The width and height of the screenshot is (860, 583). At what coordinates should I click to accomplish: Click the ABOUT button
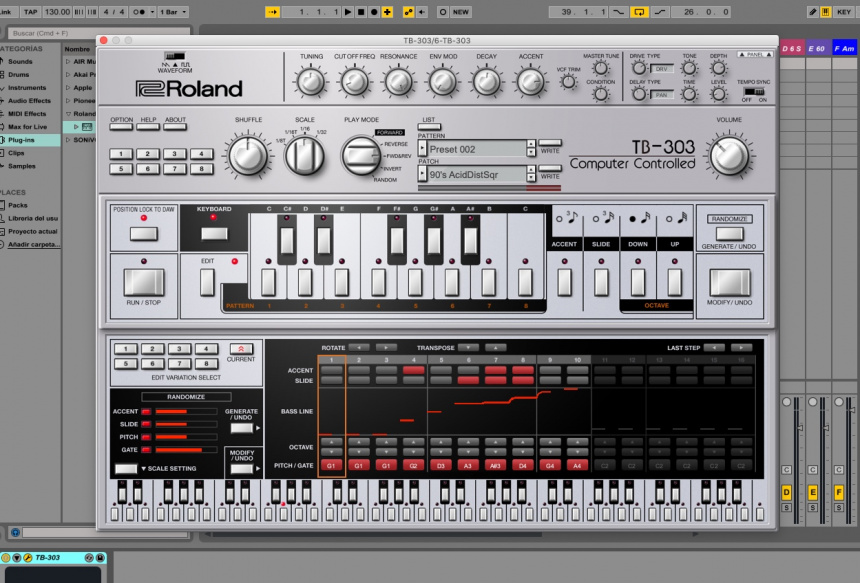click(175, 125)
